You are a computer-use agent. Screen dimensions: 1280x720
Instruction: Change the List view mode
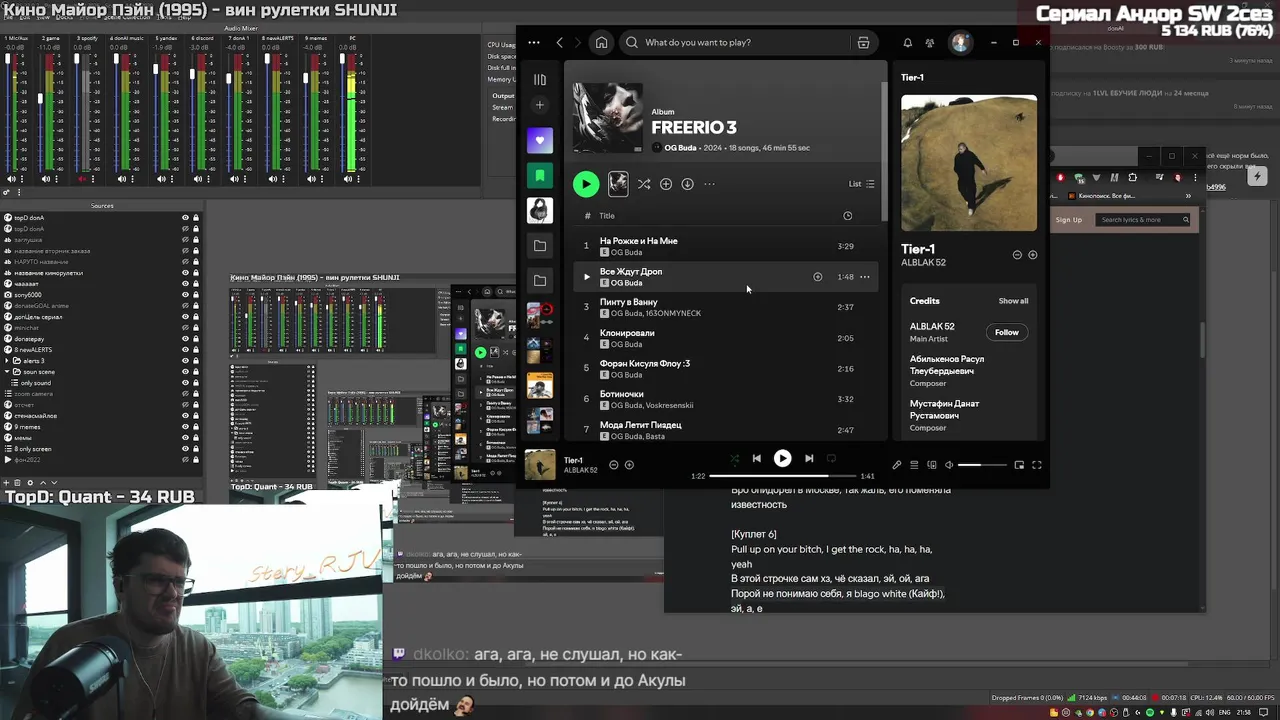tap(862, 184)
